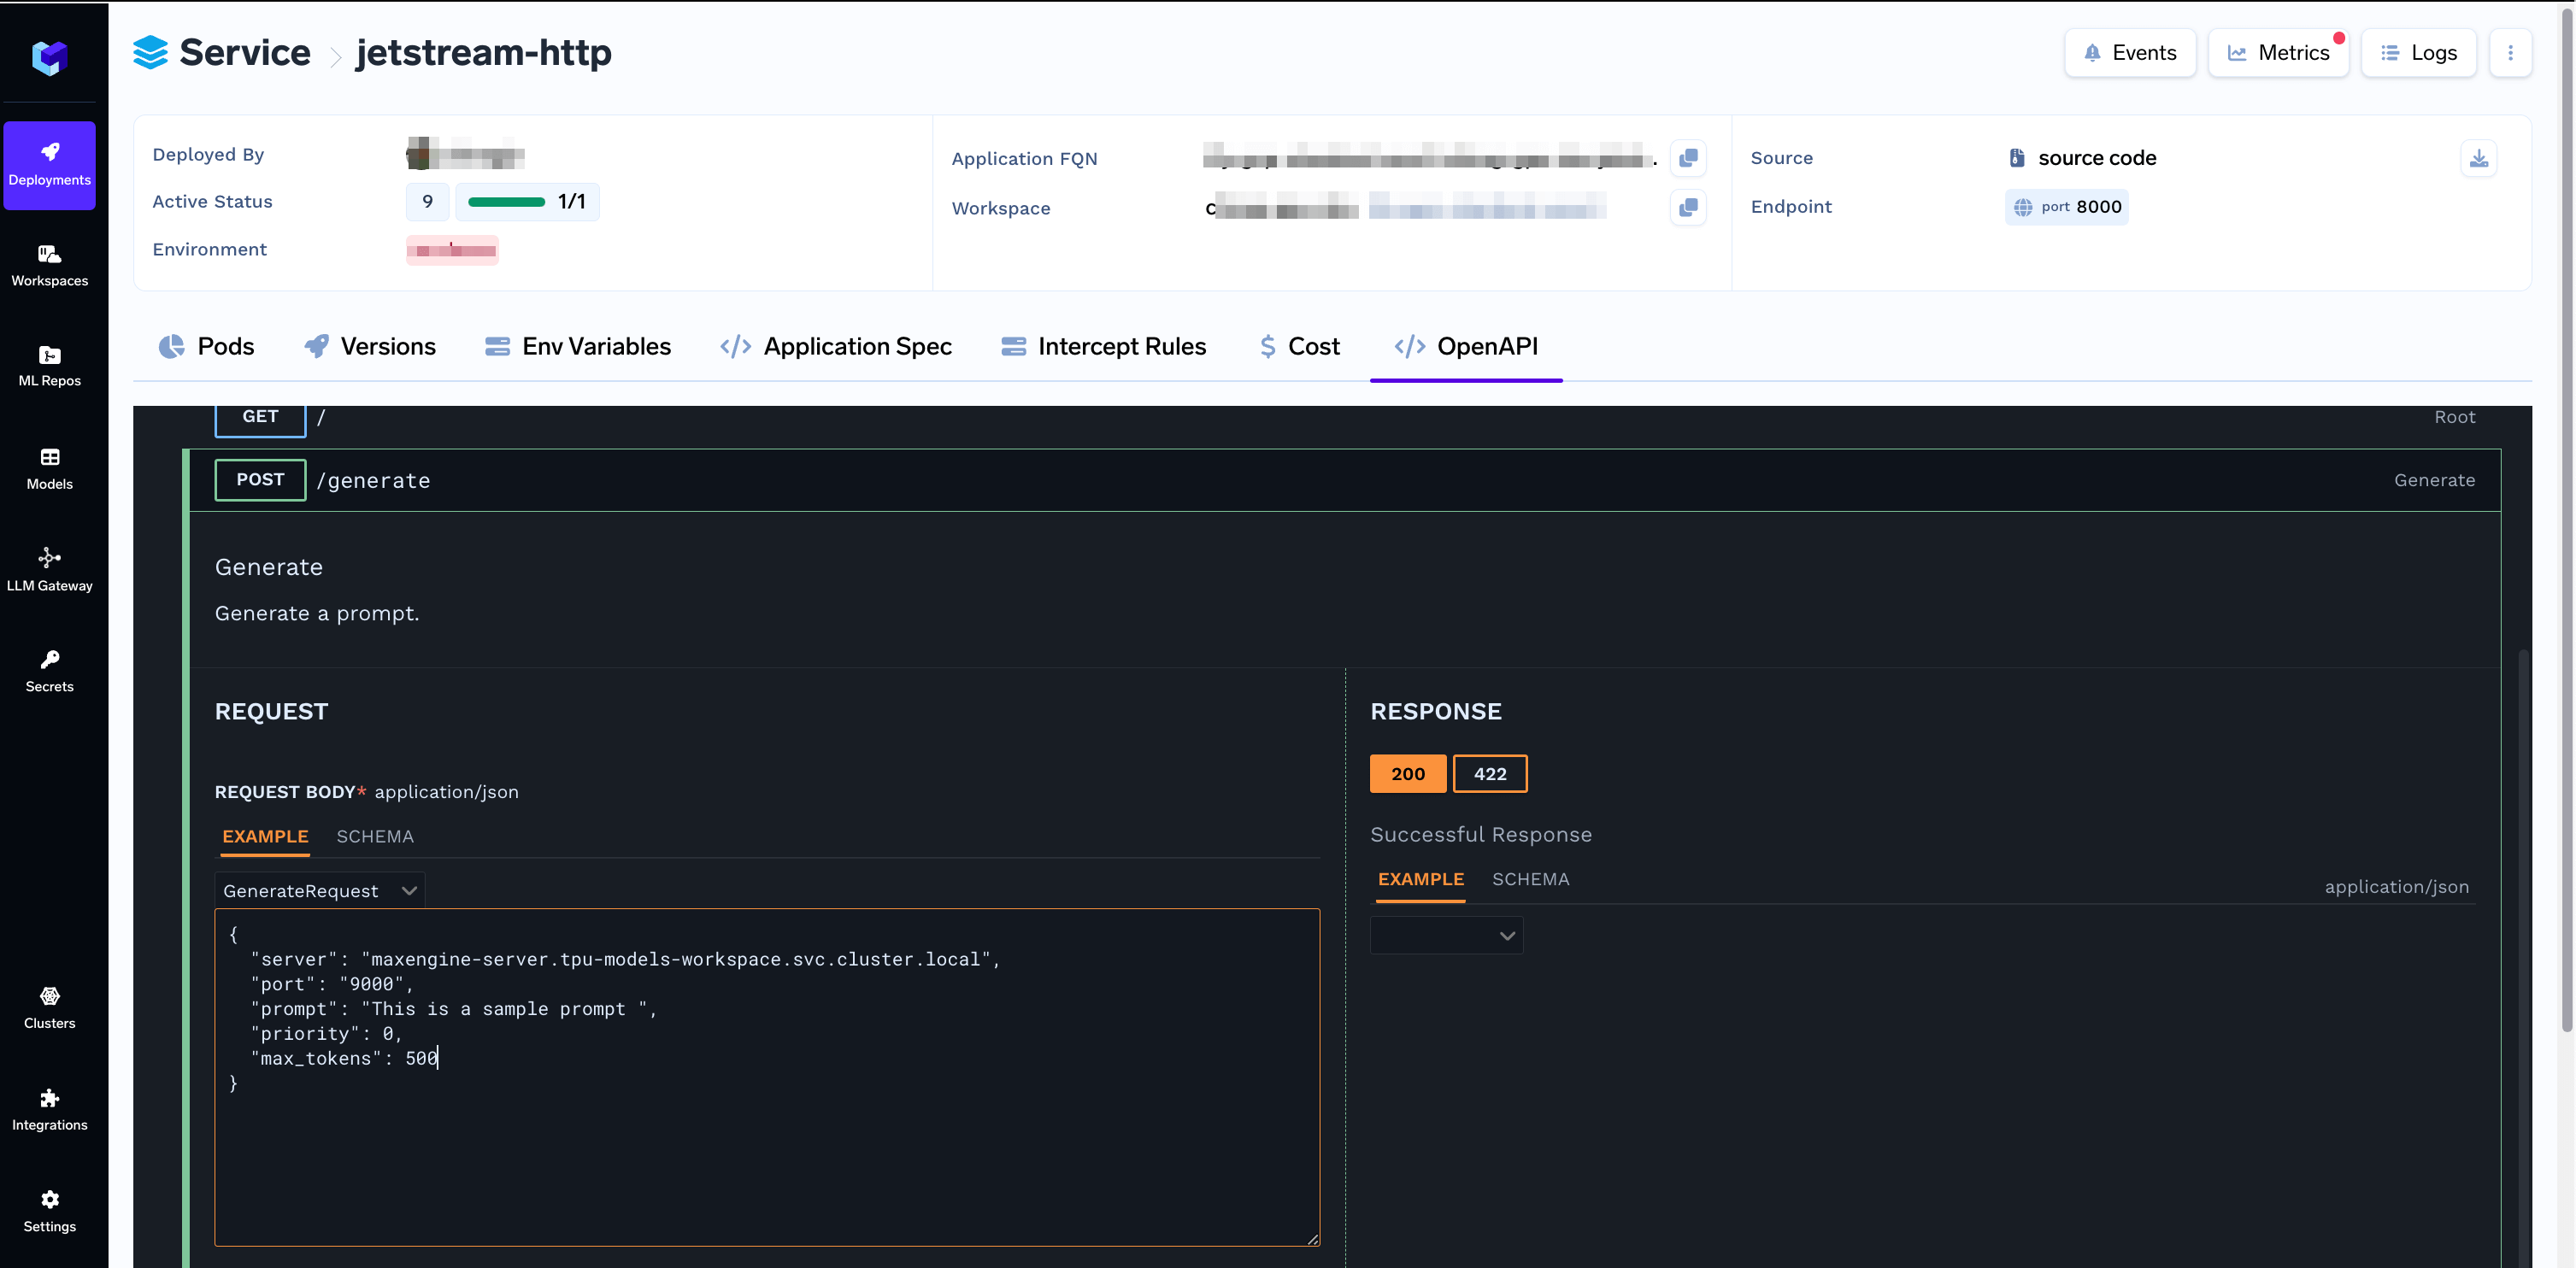Click the version number 9 badge
Screen dimensions: 2576x1268
coord(427,202)
